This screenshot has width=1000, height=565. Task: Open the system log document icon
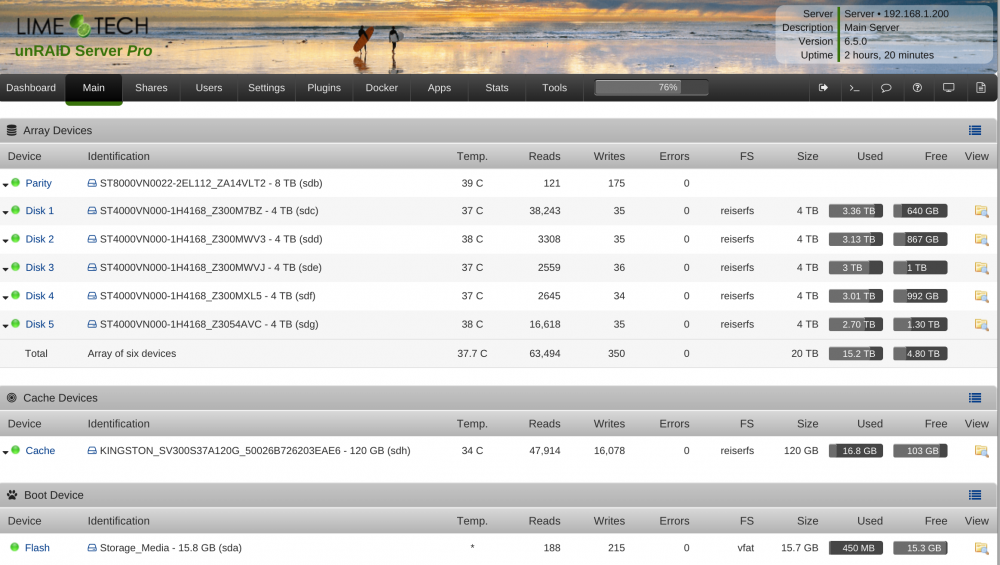[981, 88]
